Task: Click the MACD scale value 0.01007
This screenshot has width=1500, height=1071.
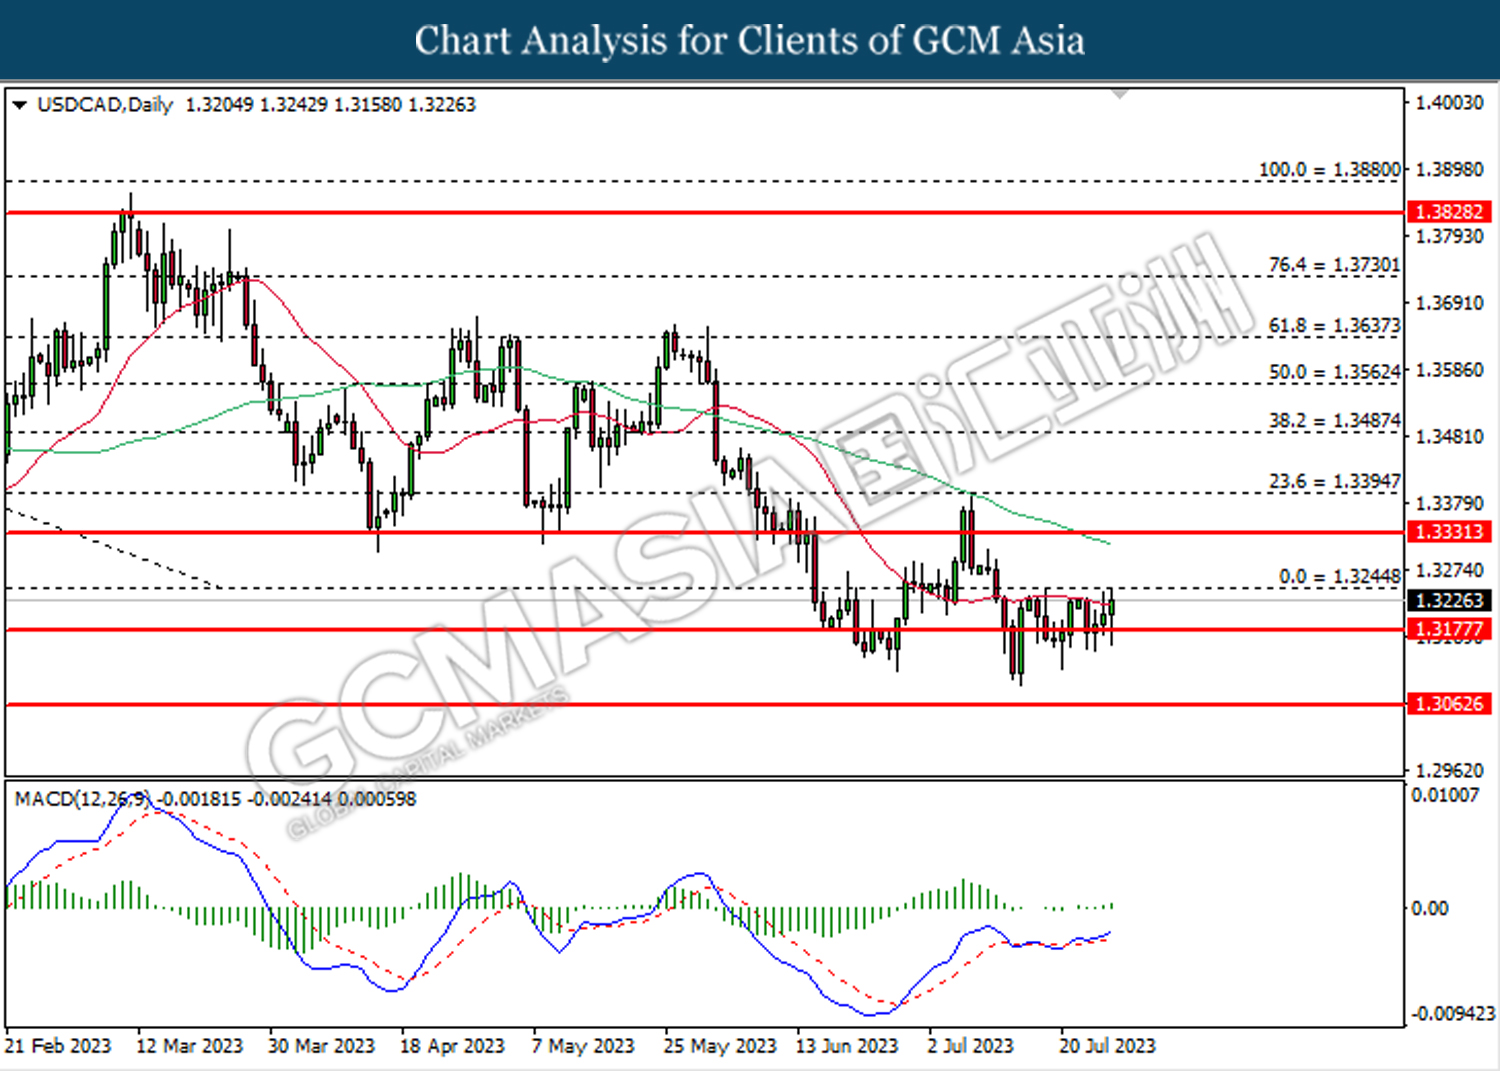Action: pos(1445,796)
